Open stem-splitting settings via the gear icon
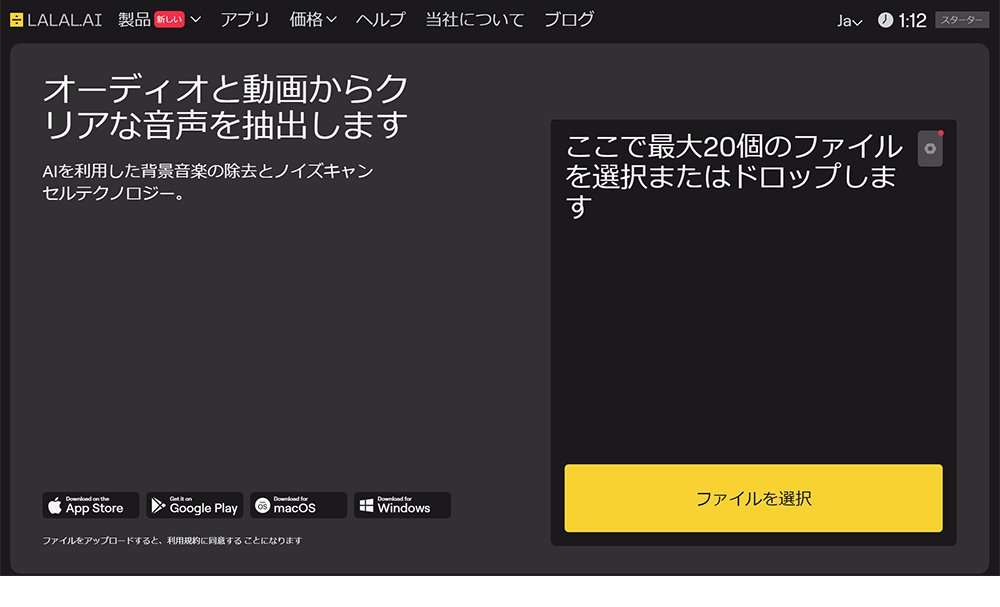The image size is (1000, 607). tap(929, 148)
